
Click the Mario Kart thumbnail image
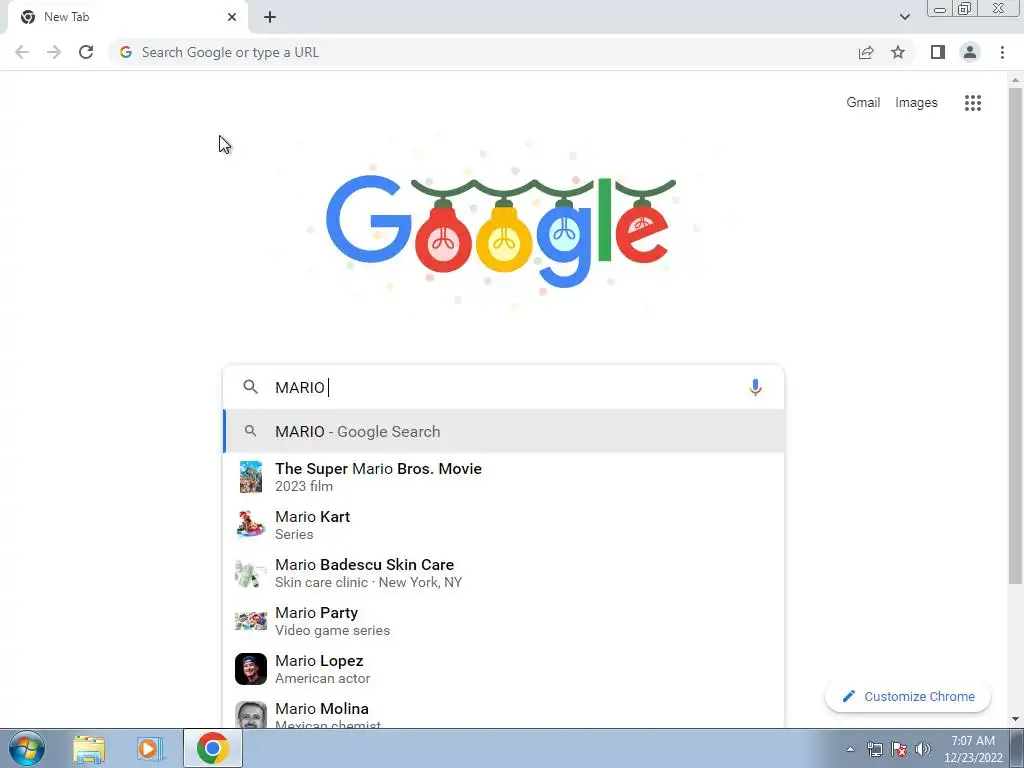point(251,525)
